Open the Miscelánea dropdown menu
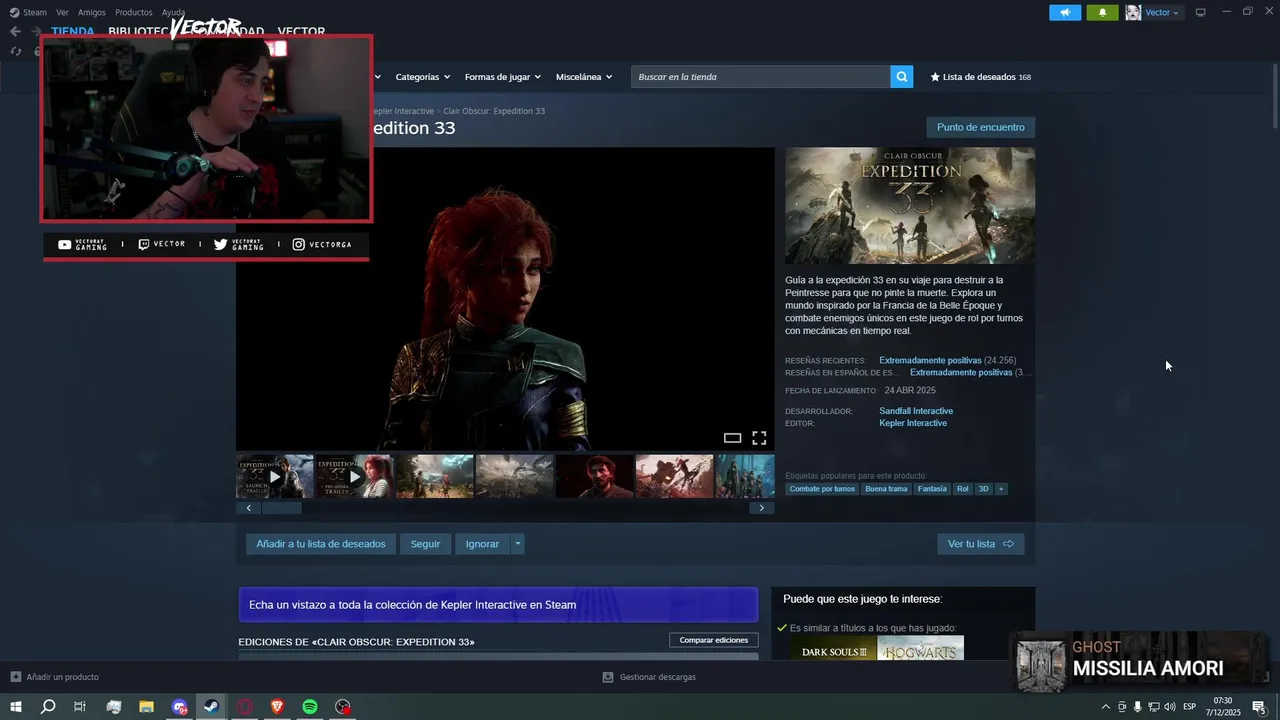 584,77
